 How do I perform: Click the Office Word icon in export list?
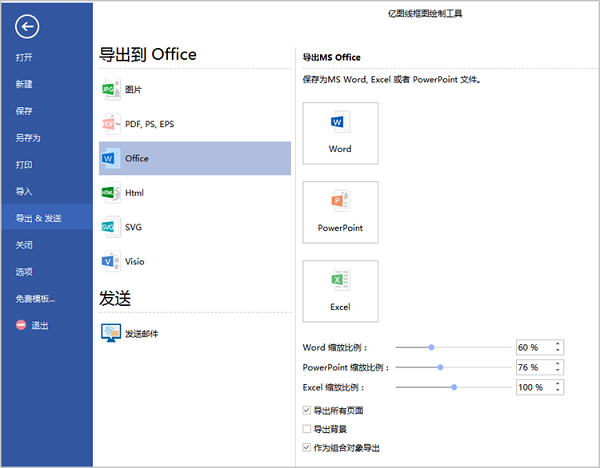click(110, 158)
